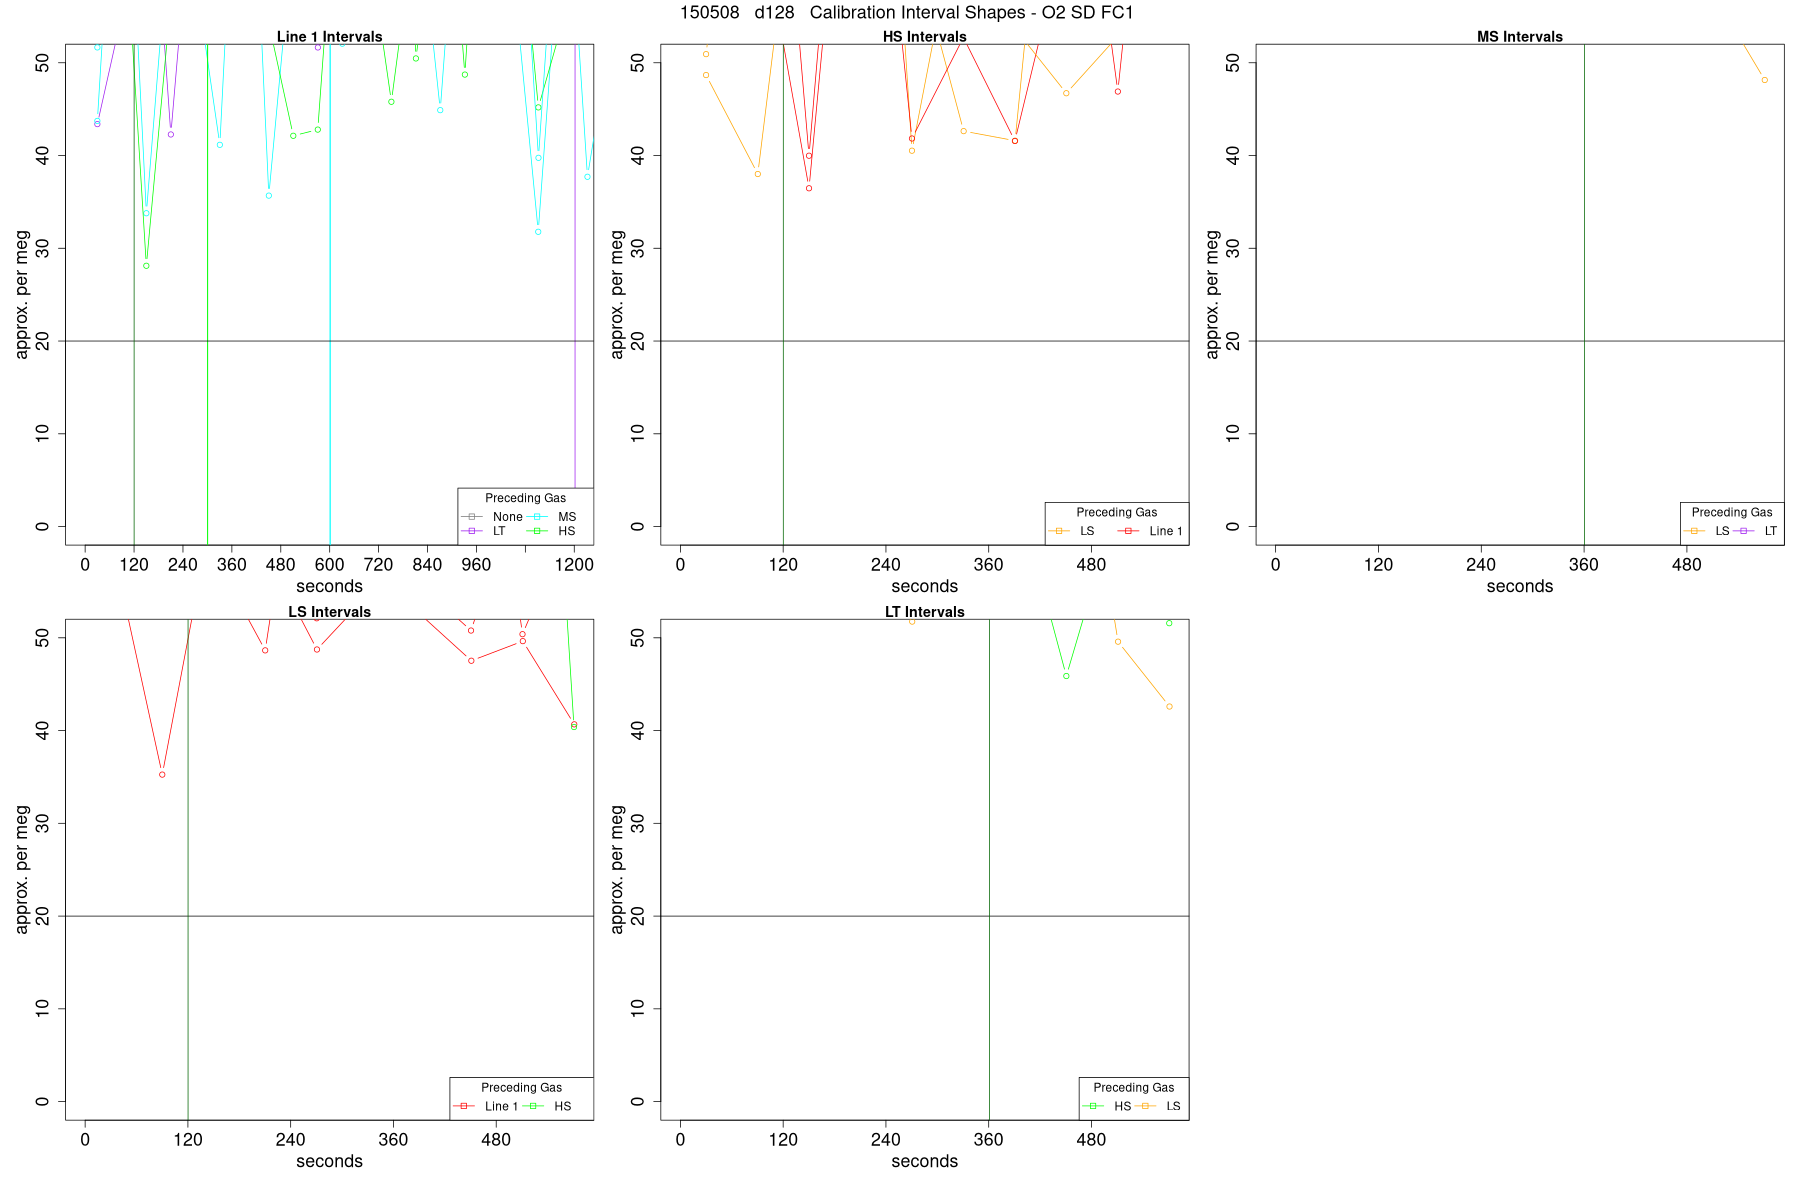Click the purple LT marker in MS legend
Screen dimensions: 1800x1200
[1743, 531]
